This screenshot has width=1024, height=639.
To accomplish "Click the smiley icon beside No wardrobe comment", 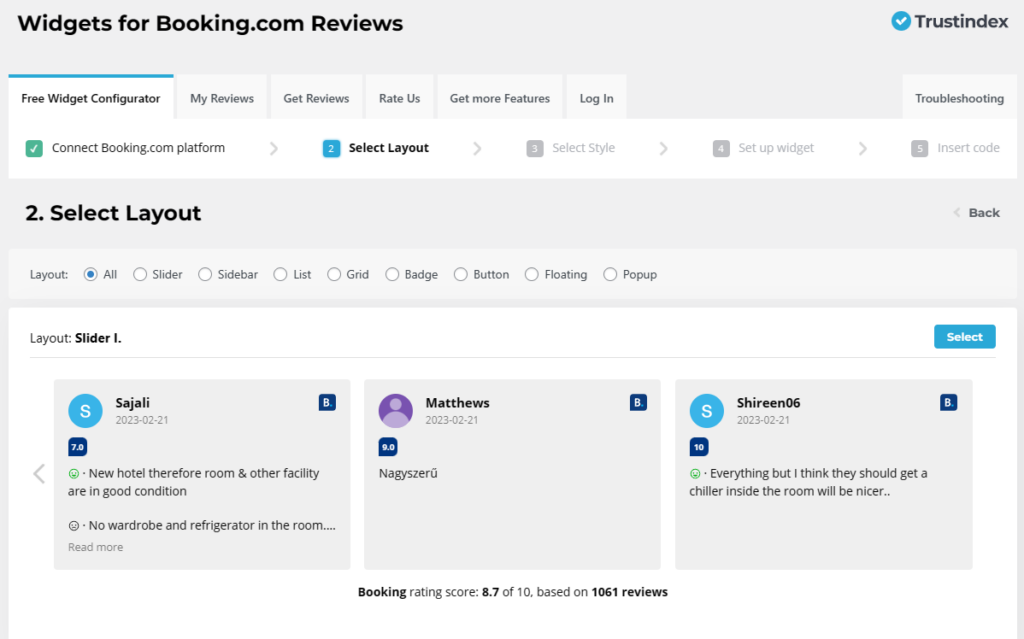I will pos(73,524).
